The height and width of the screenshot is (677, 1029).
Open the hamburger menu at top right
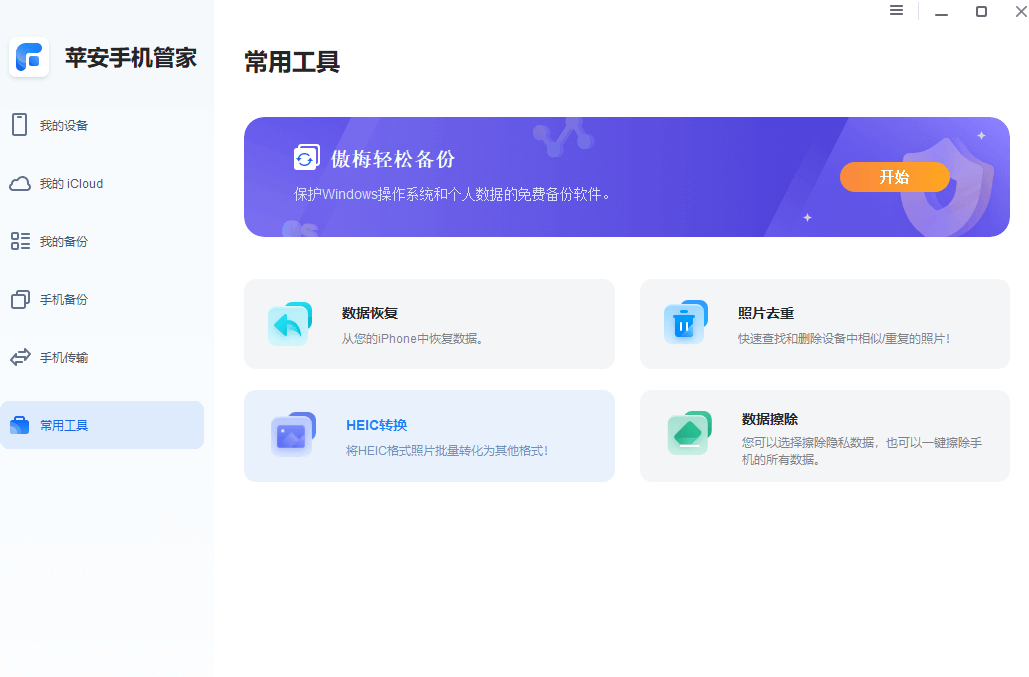[896, 11]
